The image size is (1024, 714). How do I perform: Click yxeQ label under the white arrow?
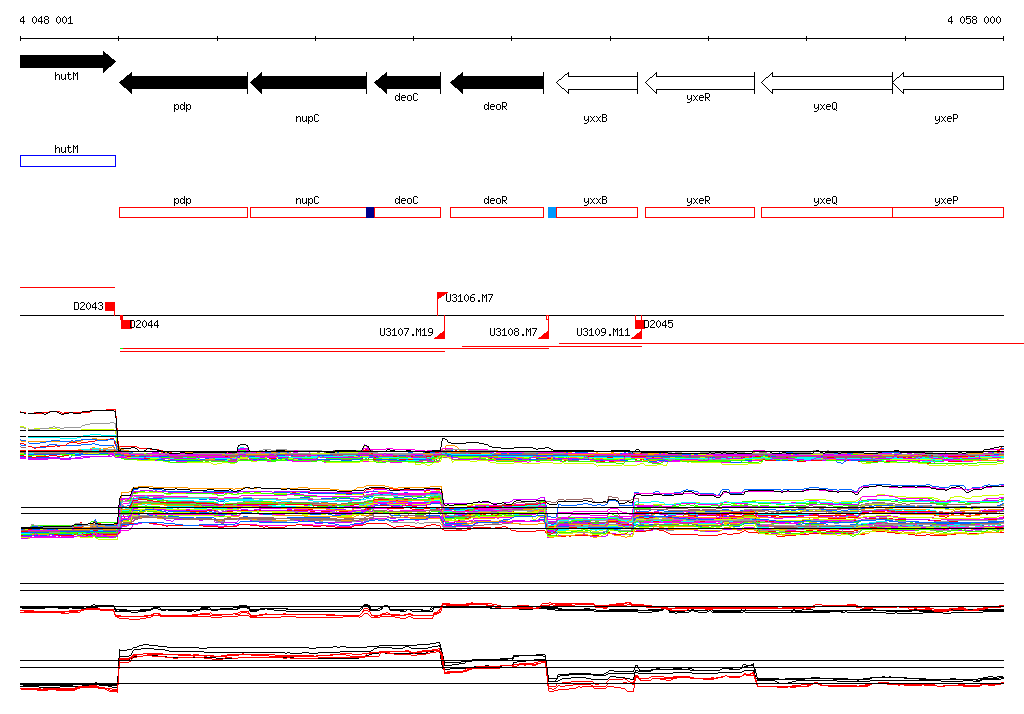825,106
